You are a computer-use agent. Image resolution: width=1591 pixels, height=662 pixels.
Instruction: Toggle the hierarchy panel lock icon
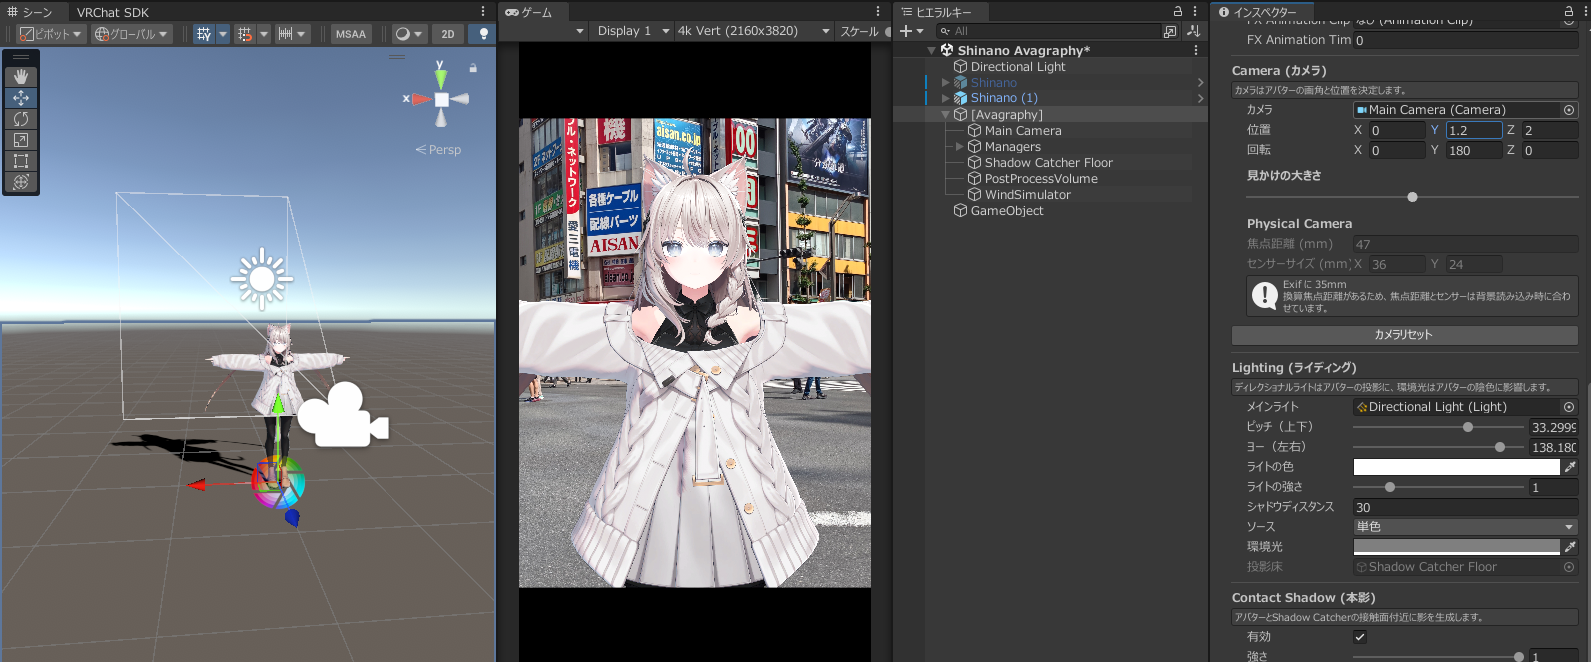pos(1178,11)
